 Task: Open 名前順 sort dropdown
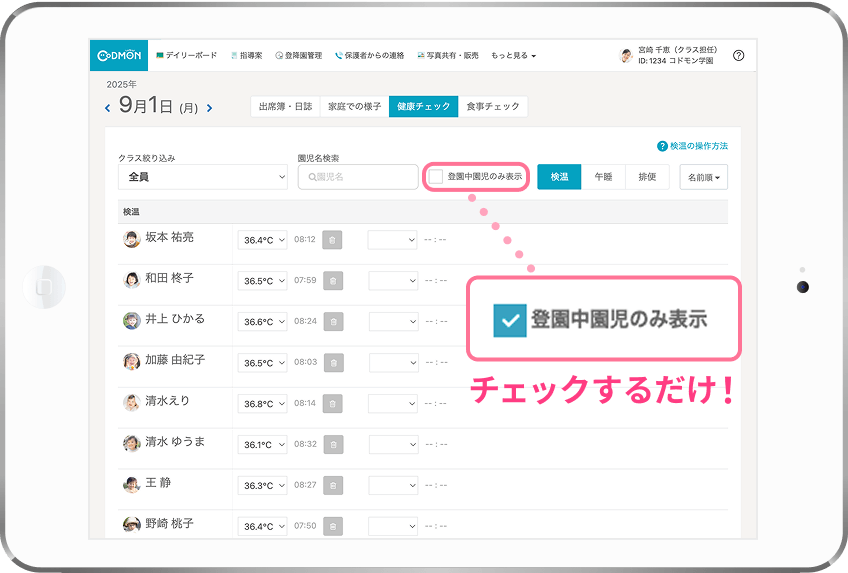pyautogui.click(x=703, y=177)
